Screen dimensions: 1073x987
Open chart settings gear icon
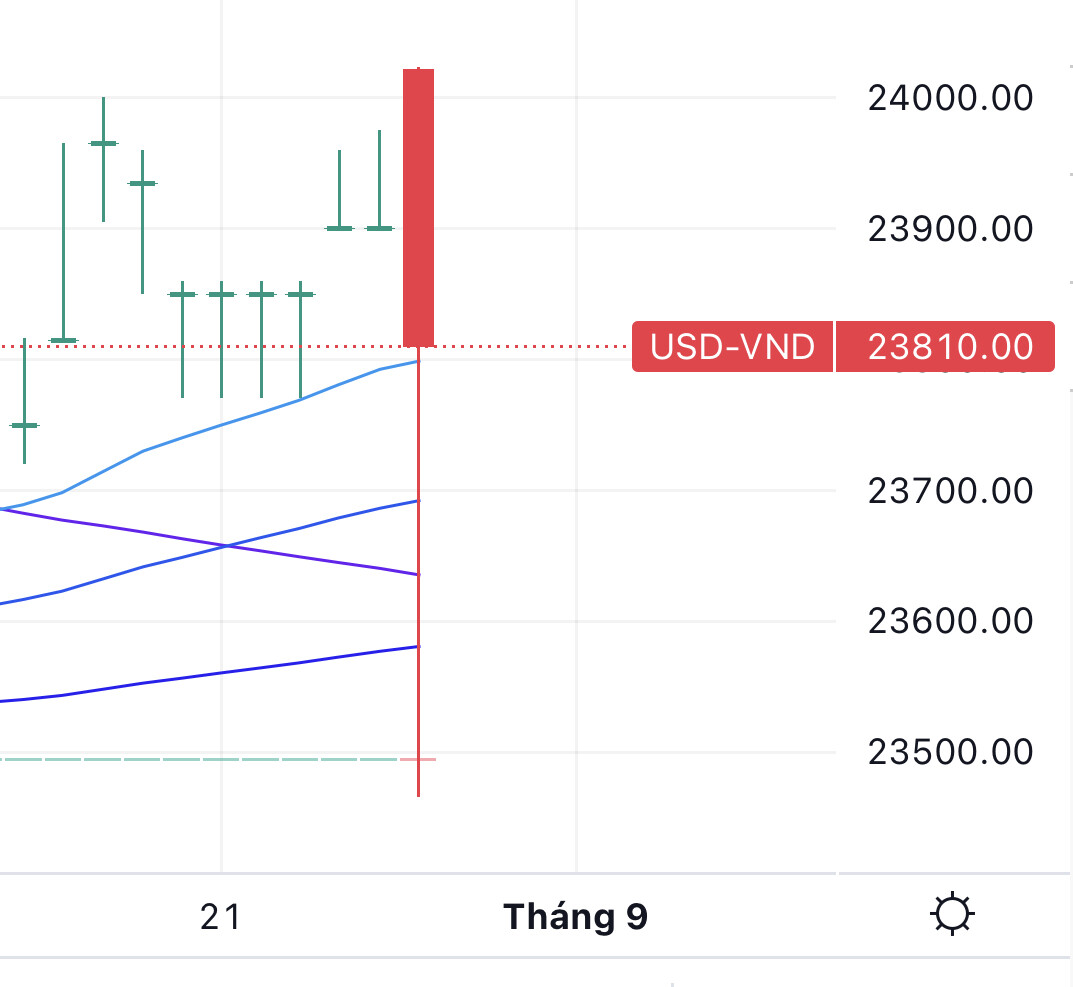[x=951, y=914]
